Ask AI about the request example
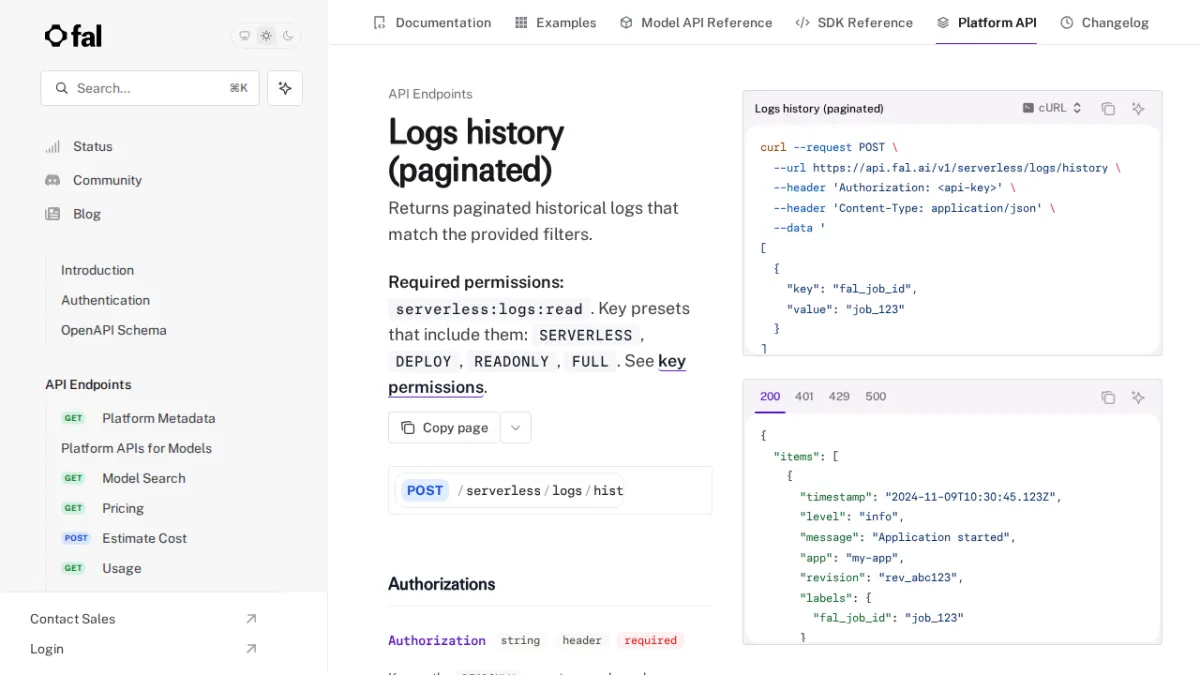 tap(1138, 108)
